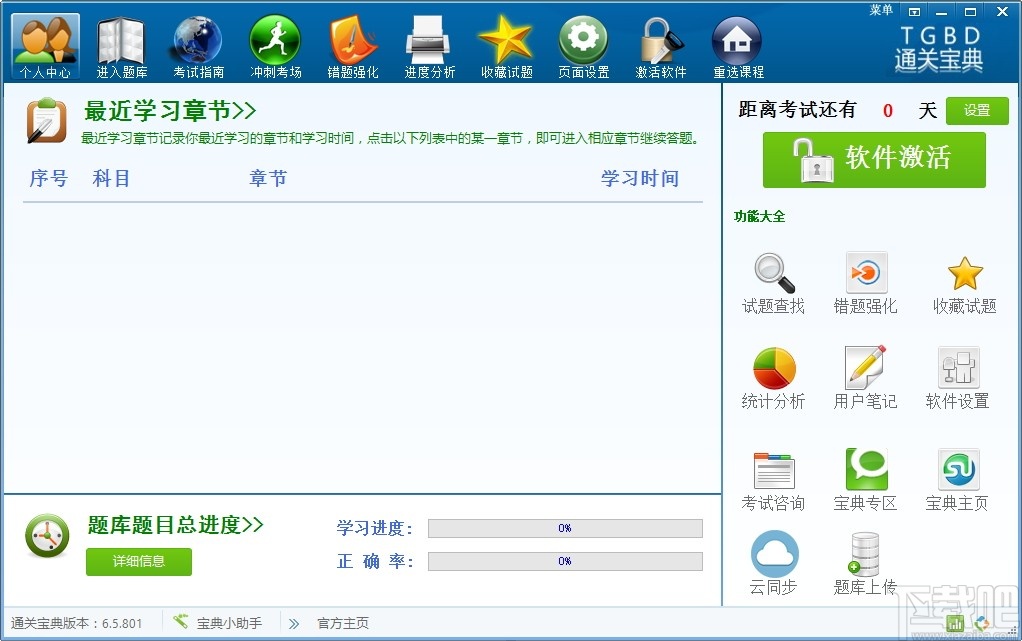
Task: Open the 统计分析 statistics panel
Action: (x=773, y=378)
